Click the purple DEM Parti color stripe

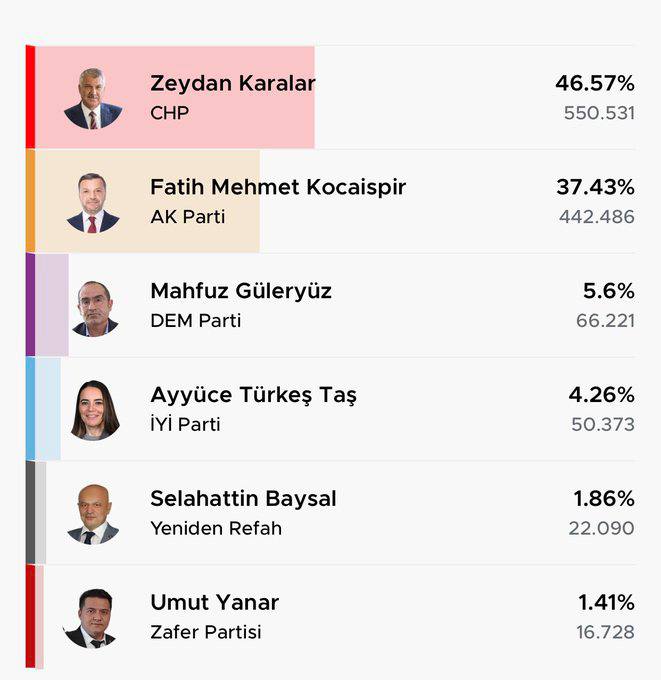(30, 304)
